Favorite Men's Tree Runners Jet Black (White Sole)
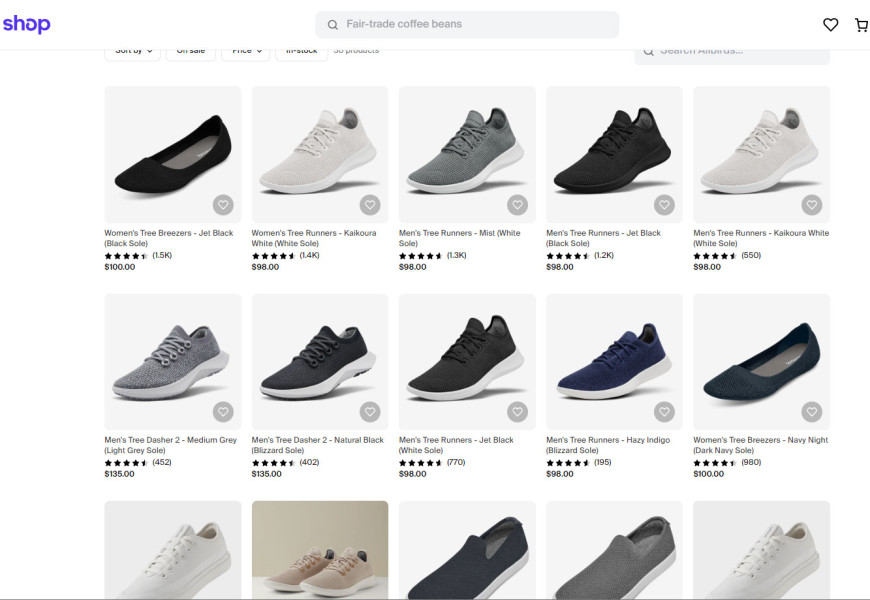The height and width of the screenshot is (600, 870). pos(517,412)
